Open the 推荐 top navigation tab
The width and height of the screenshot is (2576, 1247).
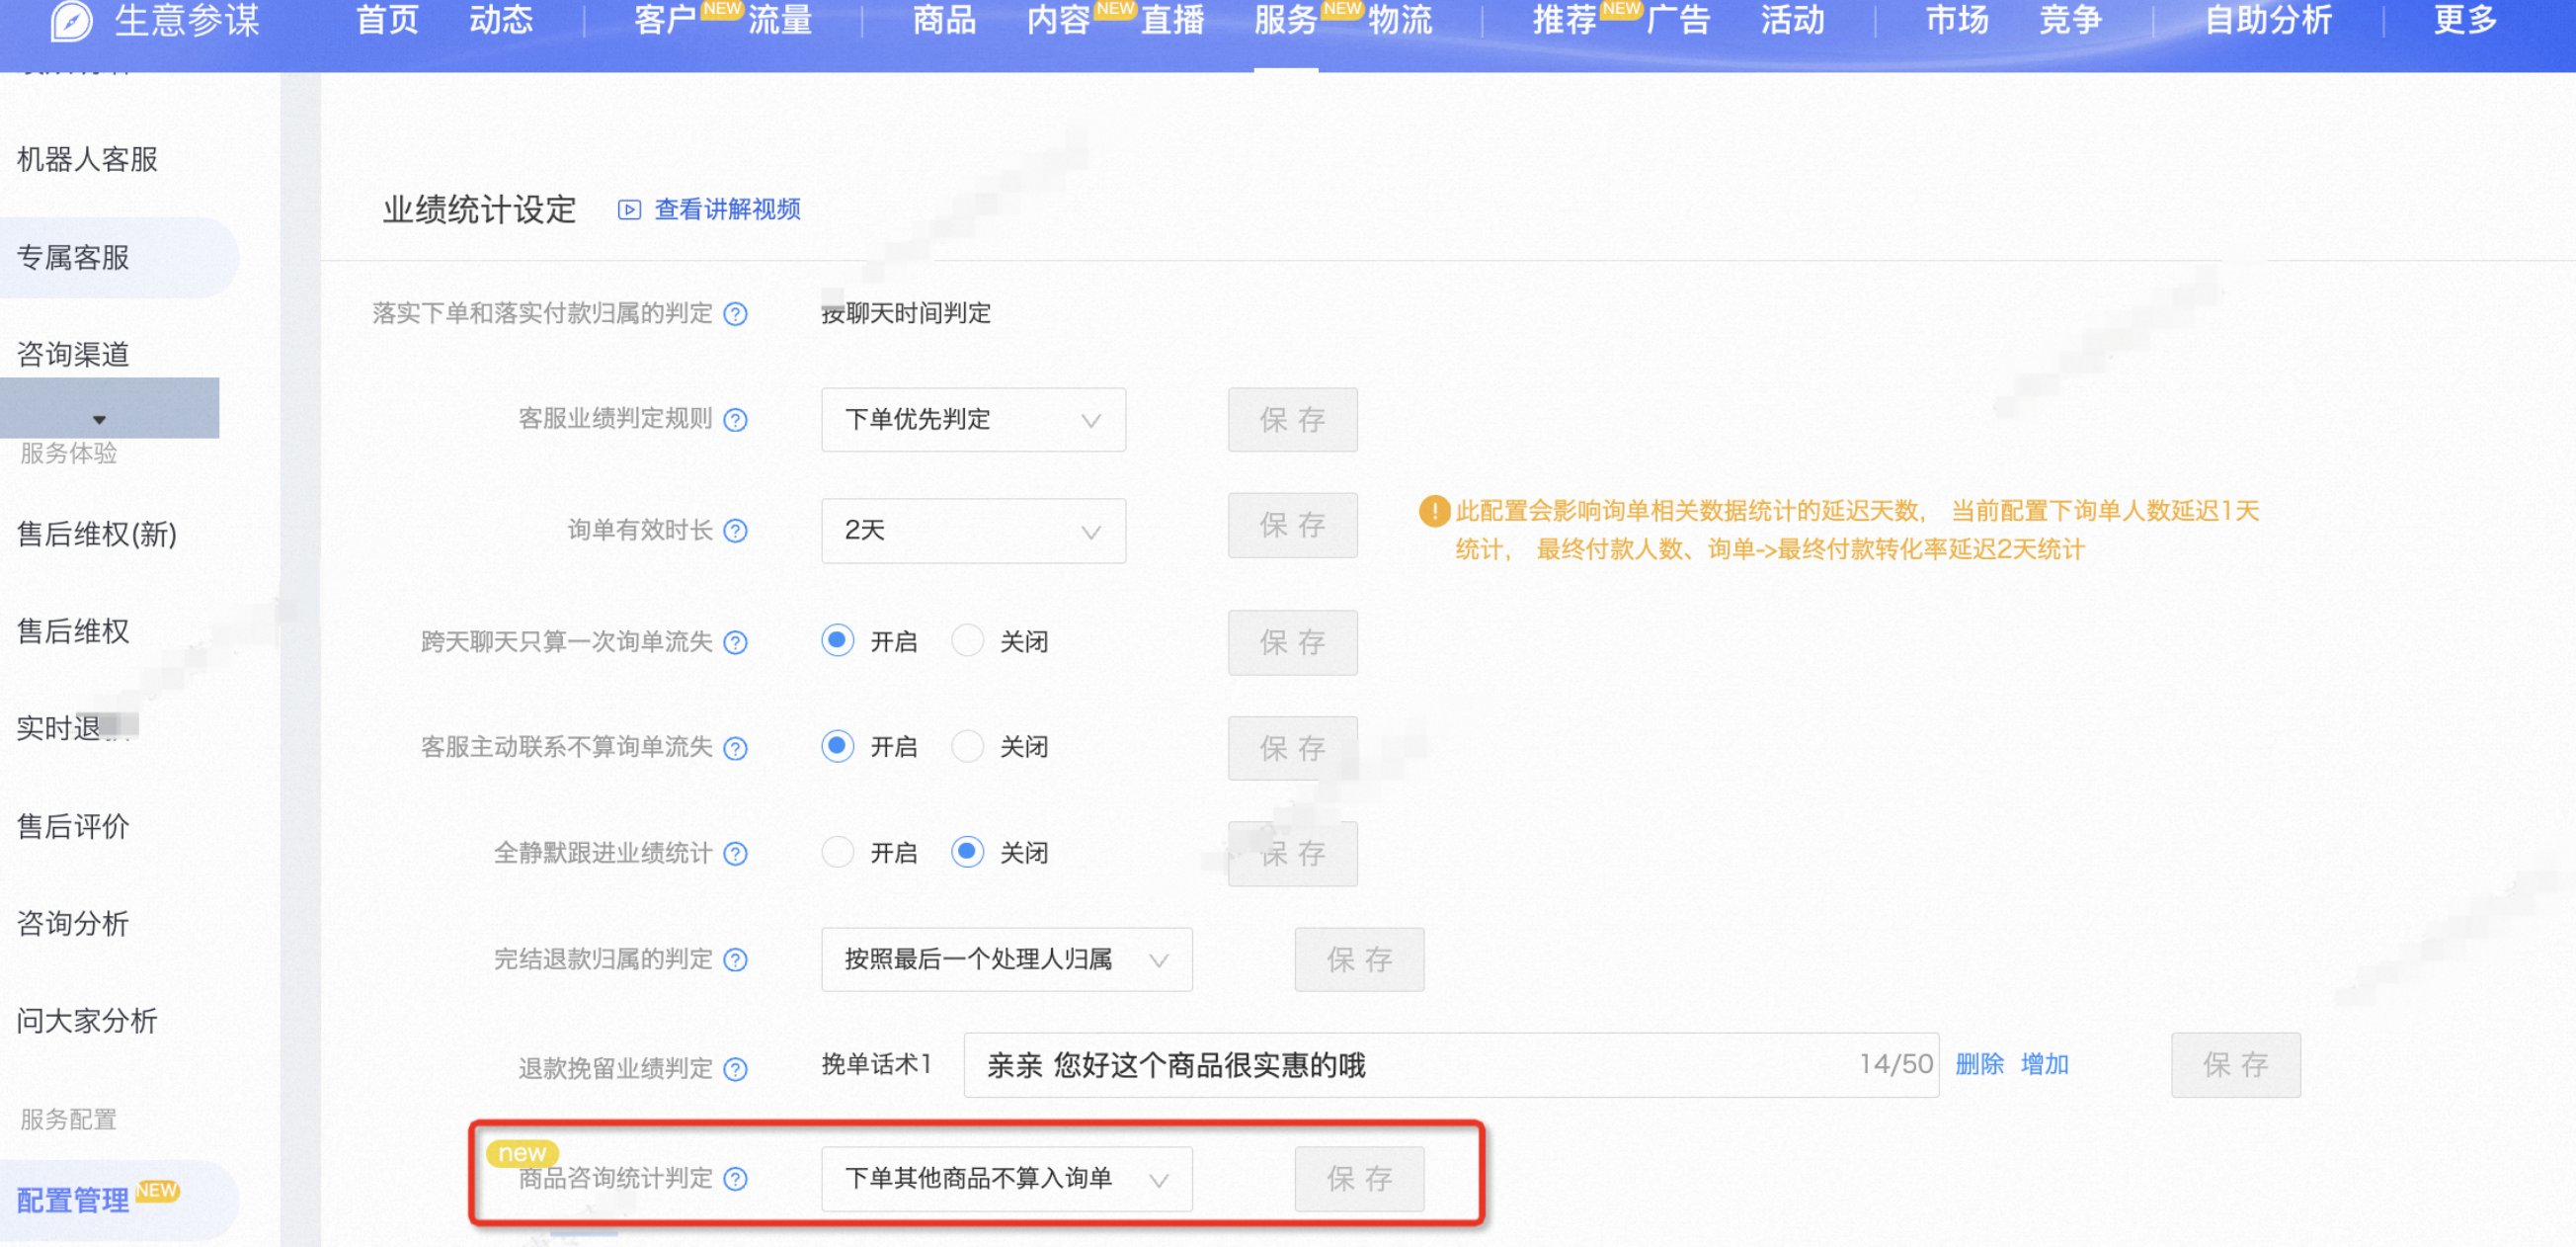click(x=1565, y=20)
